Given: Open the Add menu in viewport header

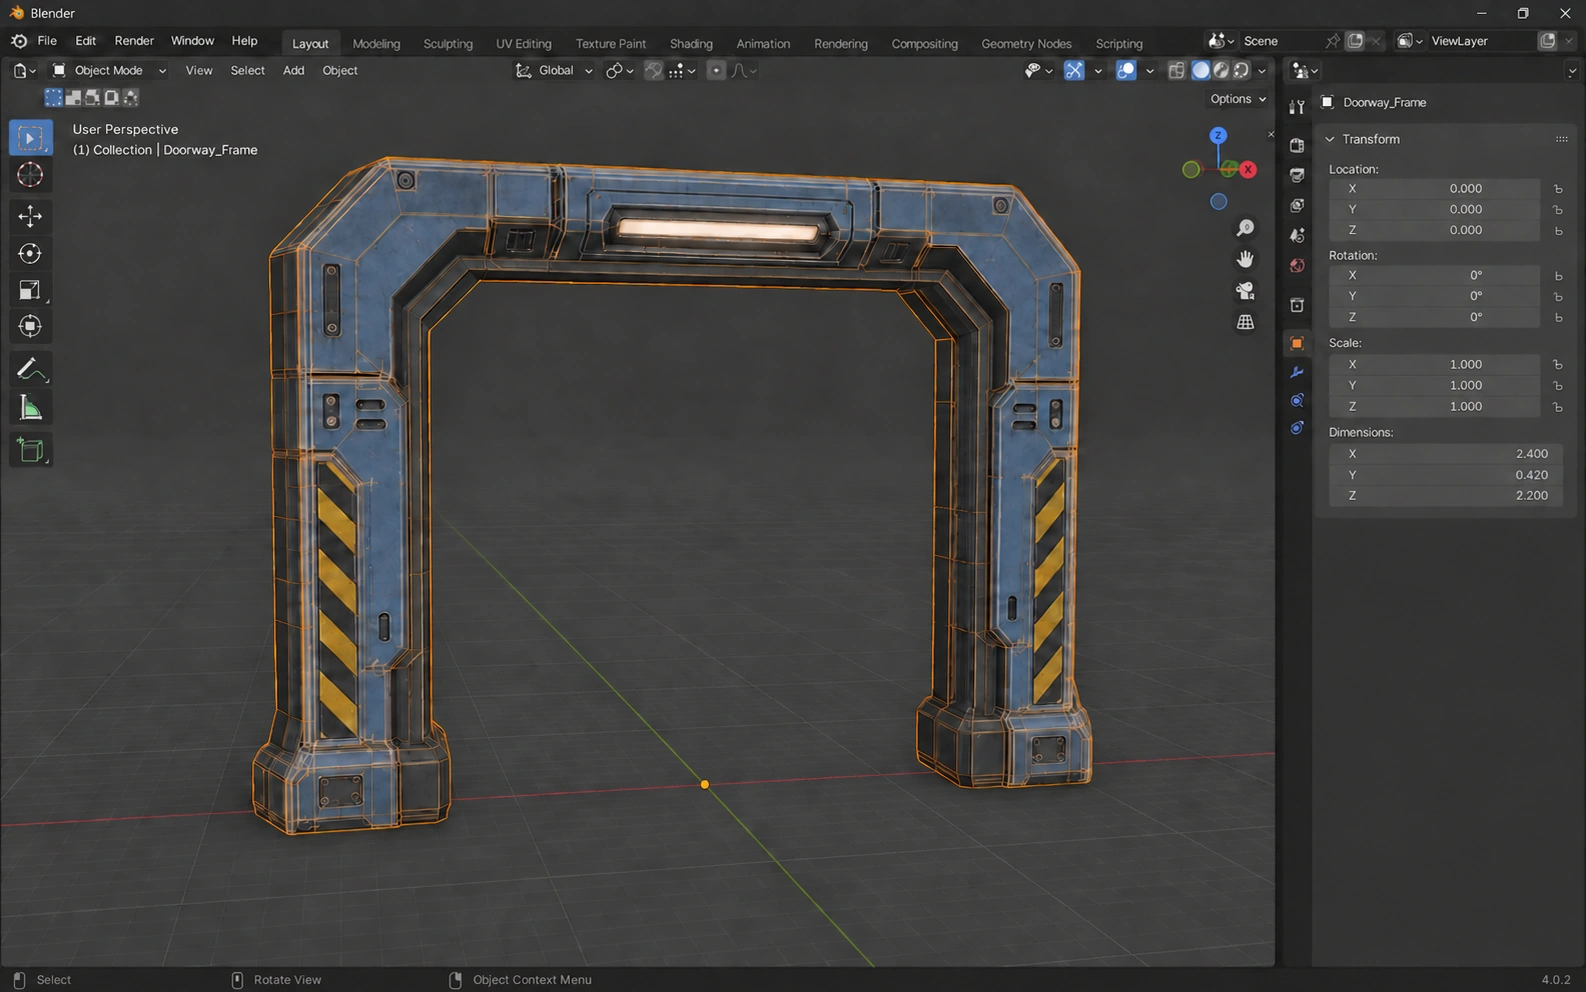Looking at the screenshot, I should 293,71.
